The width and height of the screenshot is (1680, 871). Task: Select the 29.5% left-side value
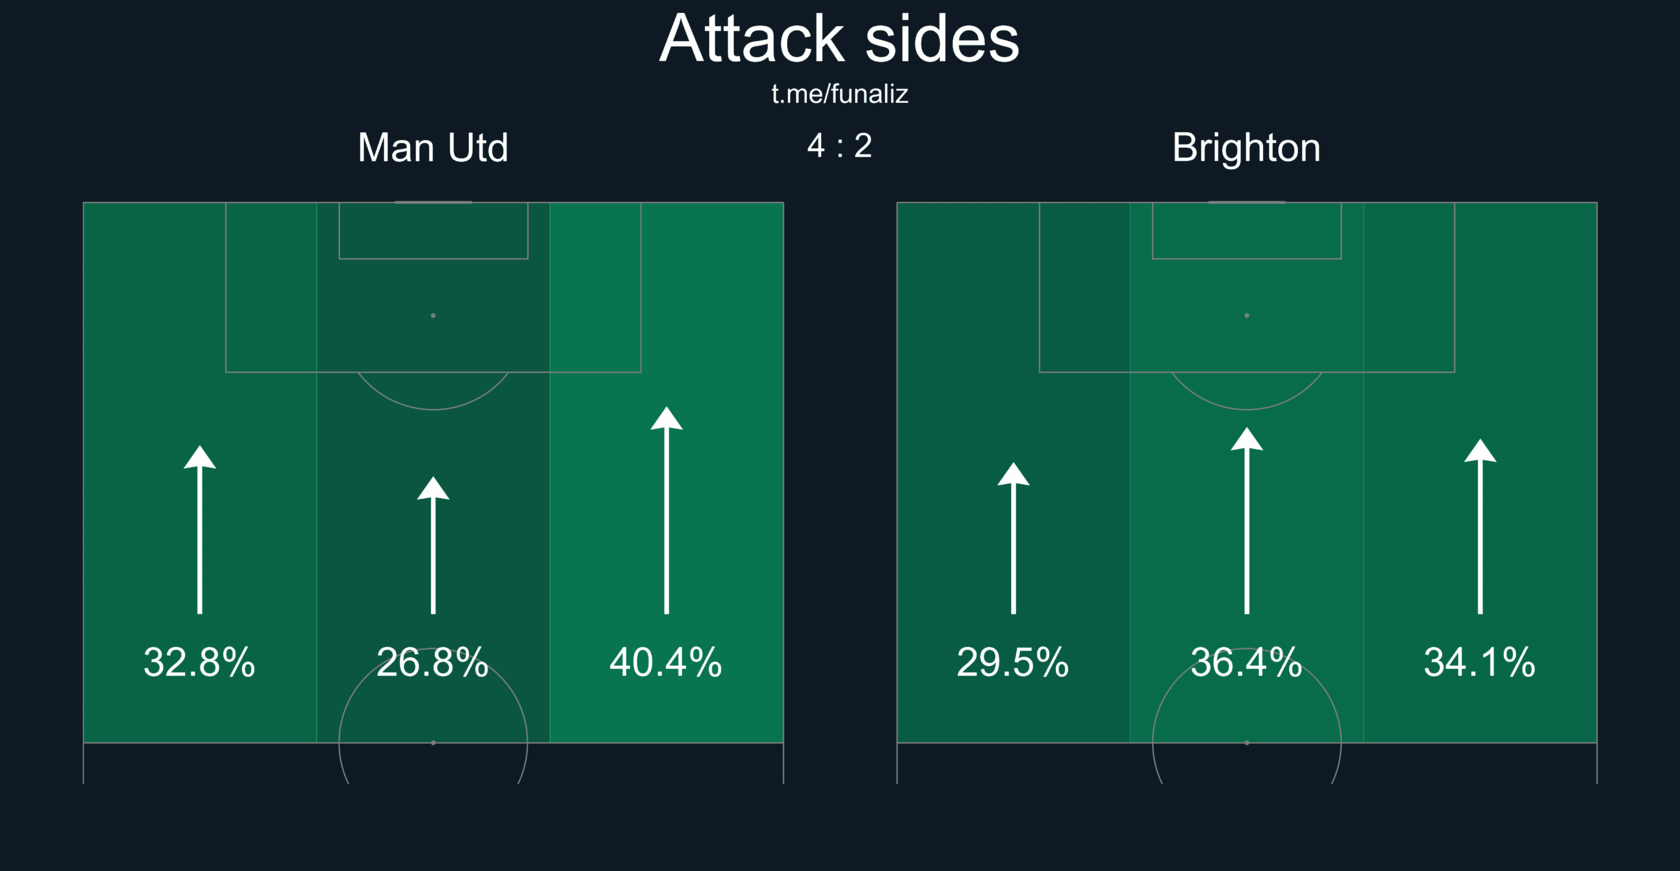1012,662
